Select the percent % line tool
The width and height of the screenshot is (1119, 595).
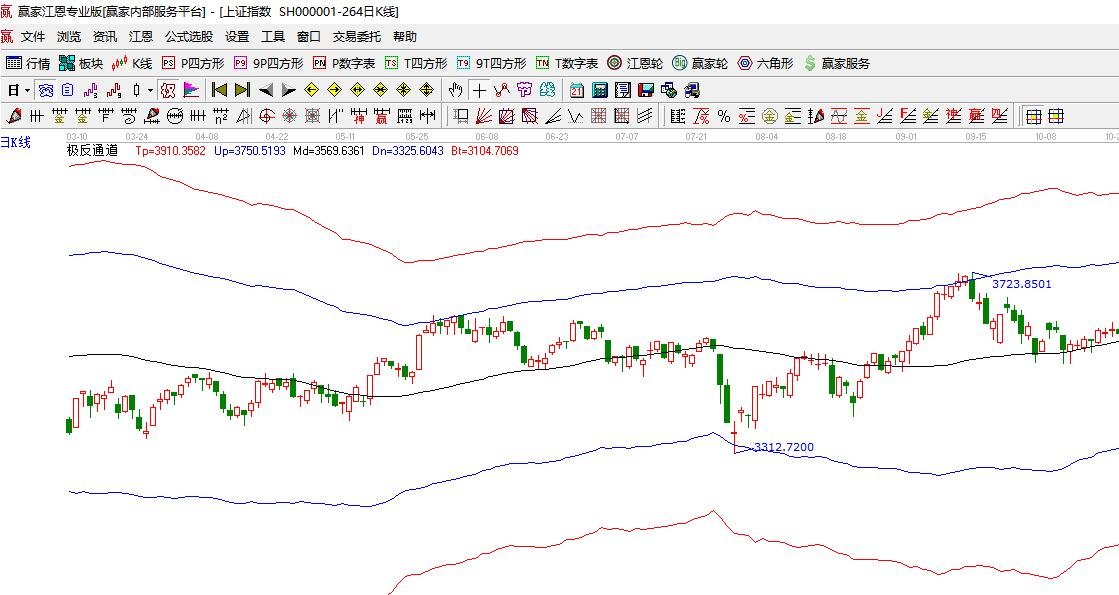coord(724,116)
